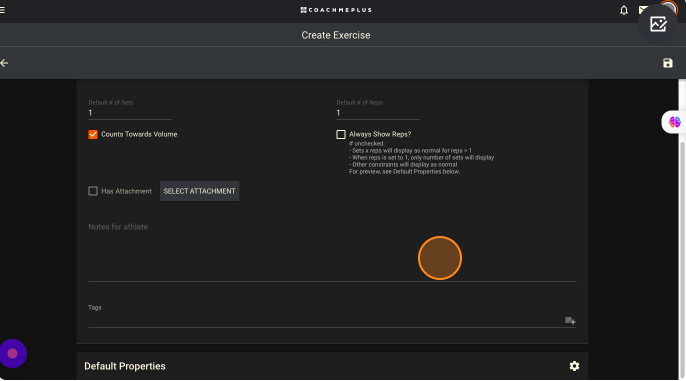Click the Create Exercise title
686x381 pixels.
(x=336, y=35)
